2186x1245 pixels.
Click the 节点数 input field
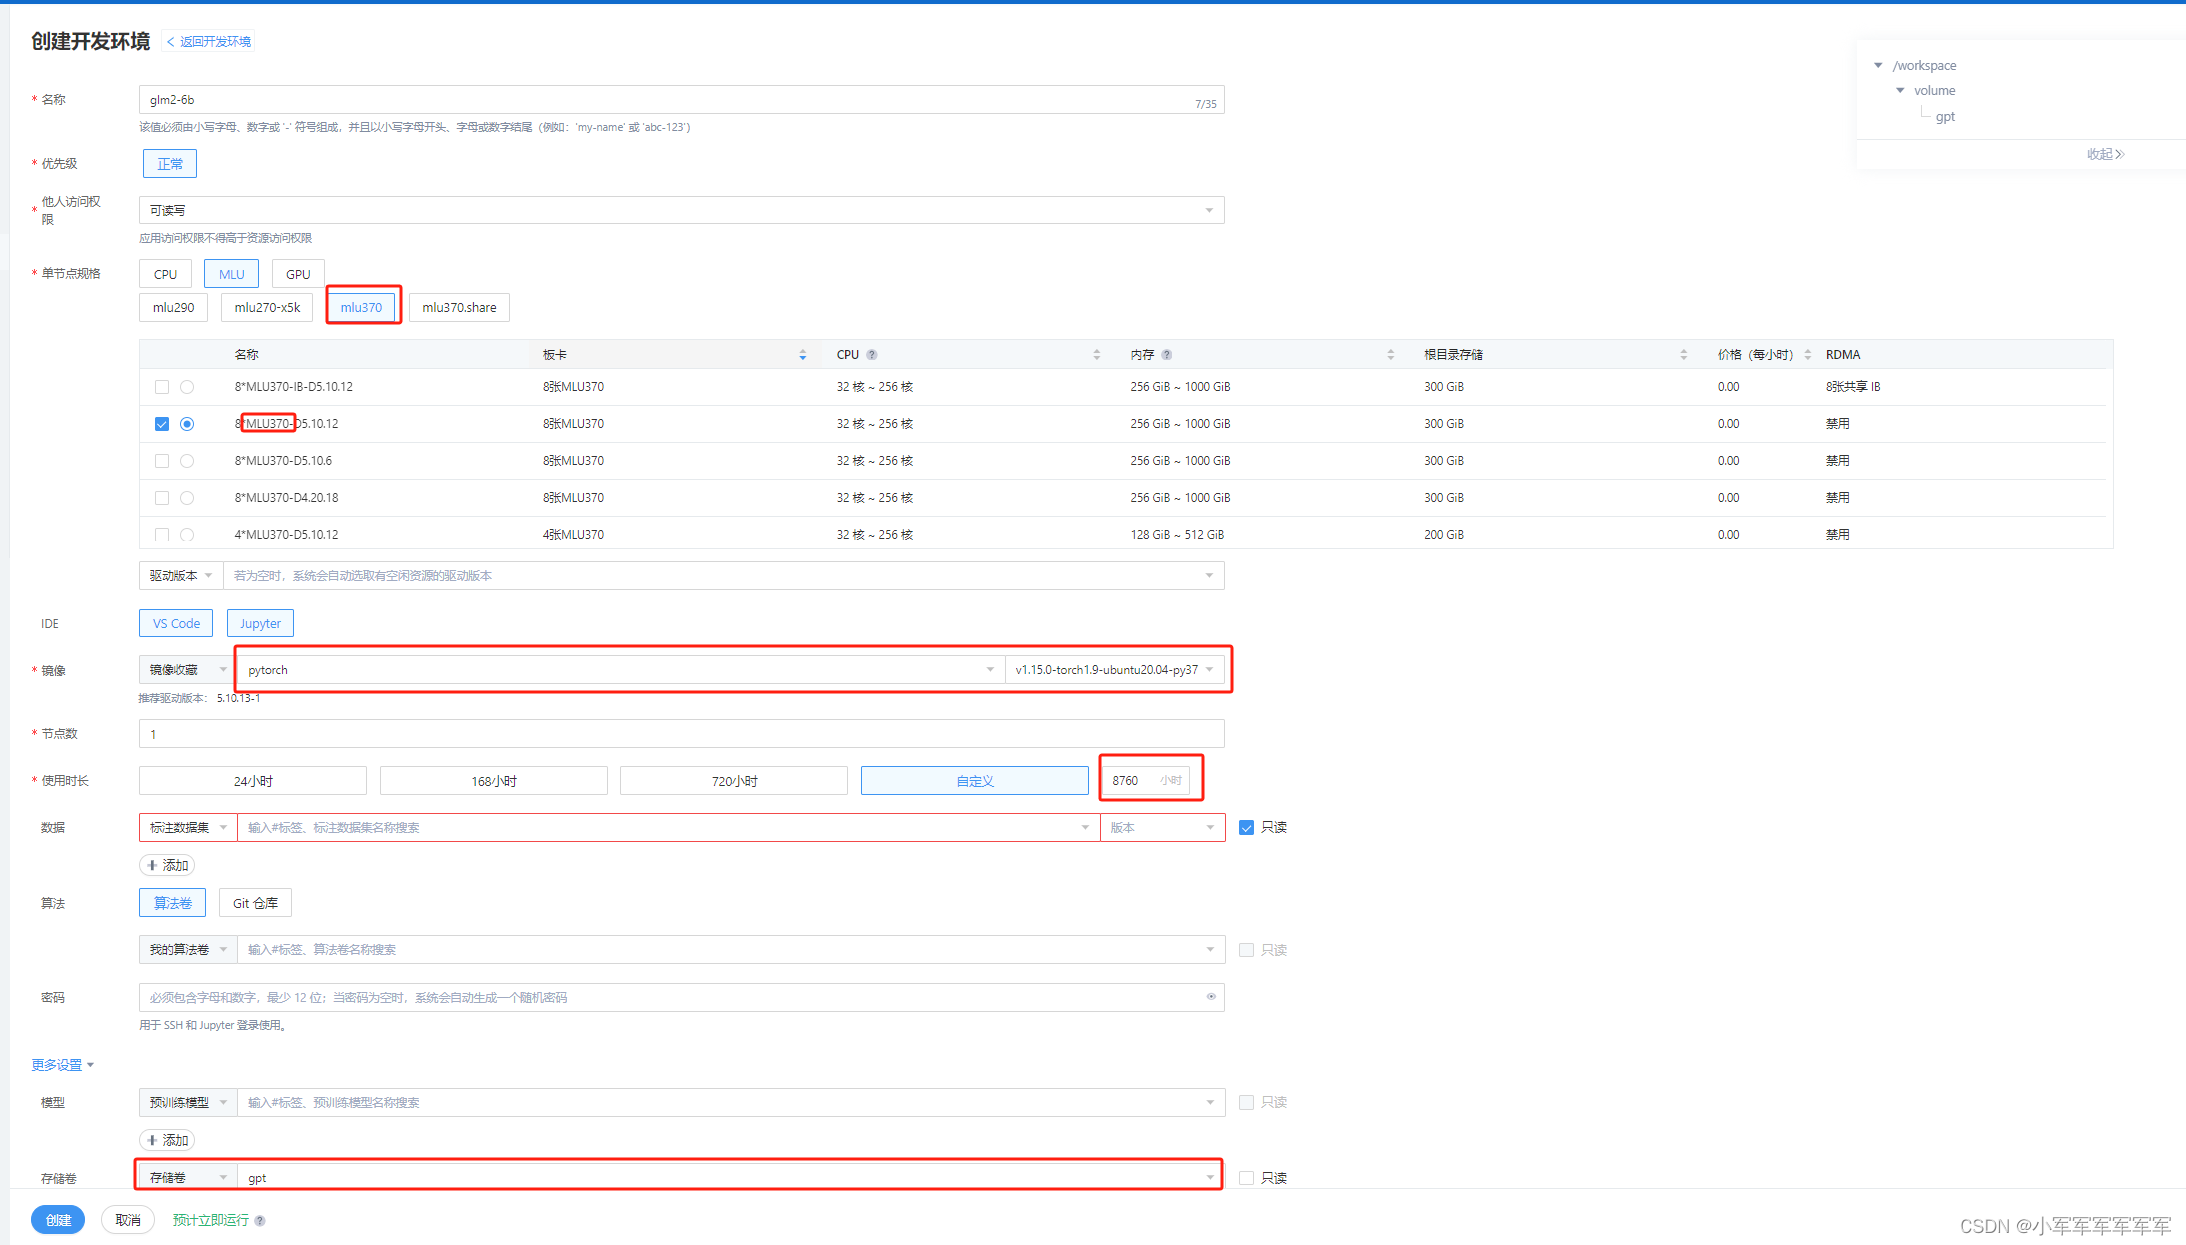coord(681,734)
